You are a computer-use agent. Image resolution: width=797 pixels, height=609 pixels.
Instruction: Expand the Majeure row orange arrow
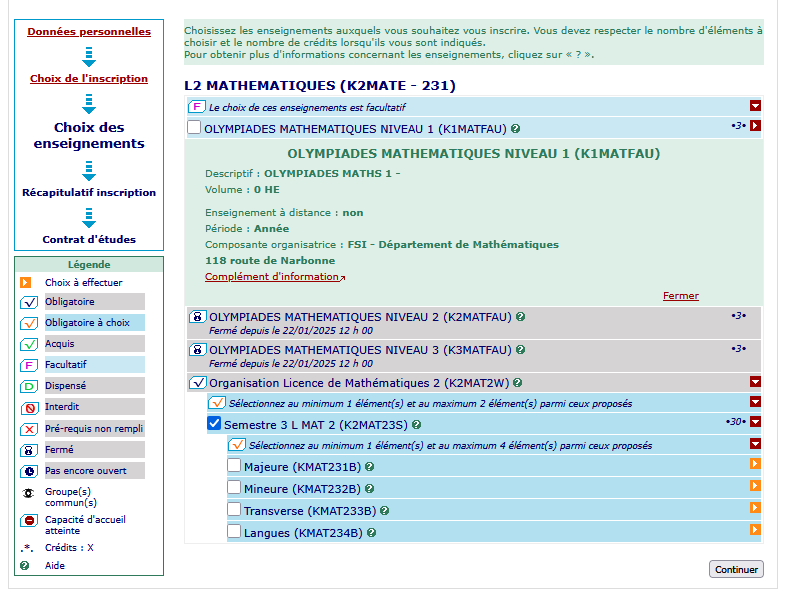[755, 464]
